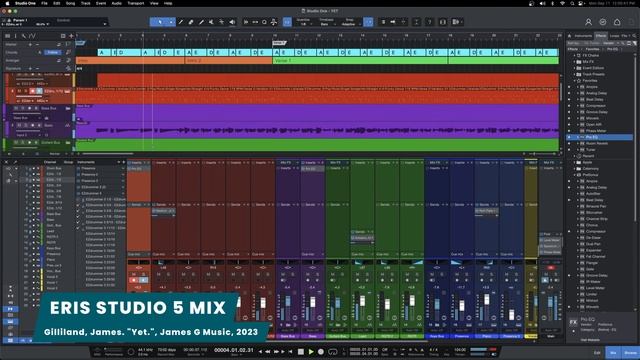Click the question mark help icon in the toolbar

click(x=429, y=22)
